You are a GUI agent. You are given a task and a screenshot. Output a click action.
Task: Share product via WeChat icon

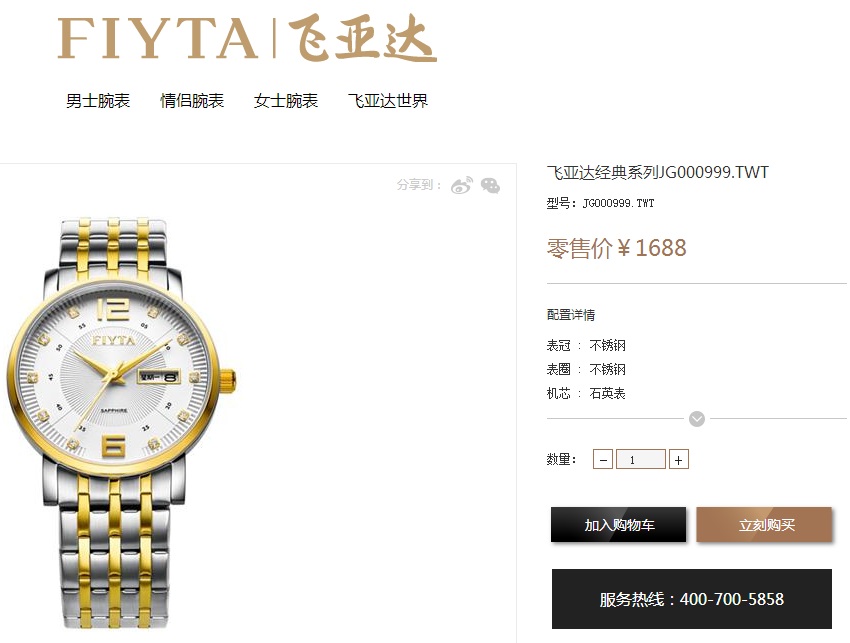491,185
